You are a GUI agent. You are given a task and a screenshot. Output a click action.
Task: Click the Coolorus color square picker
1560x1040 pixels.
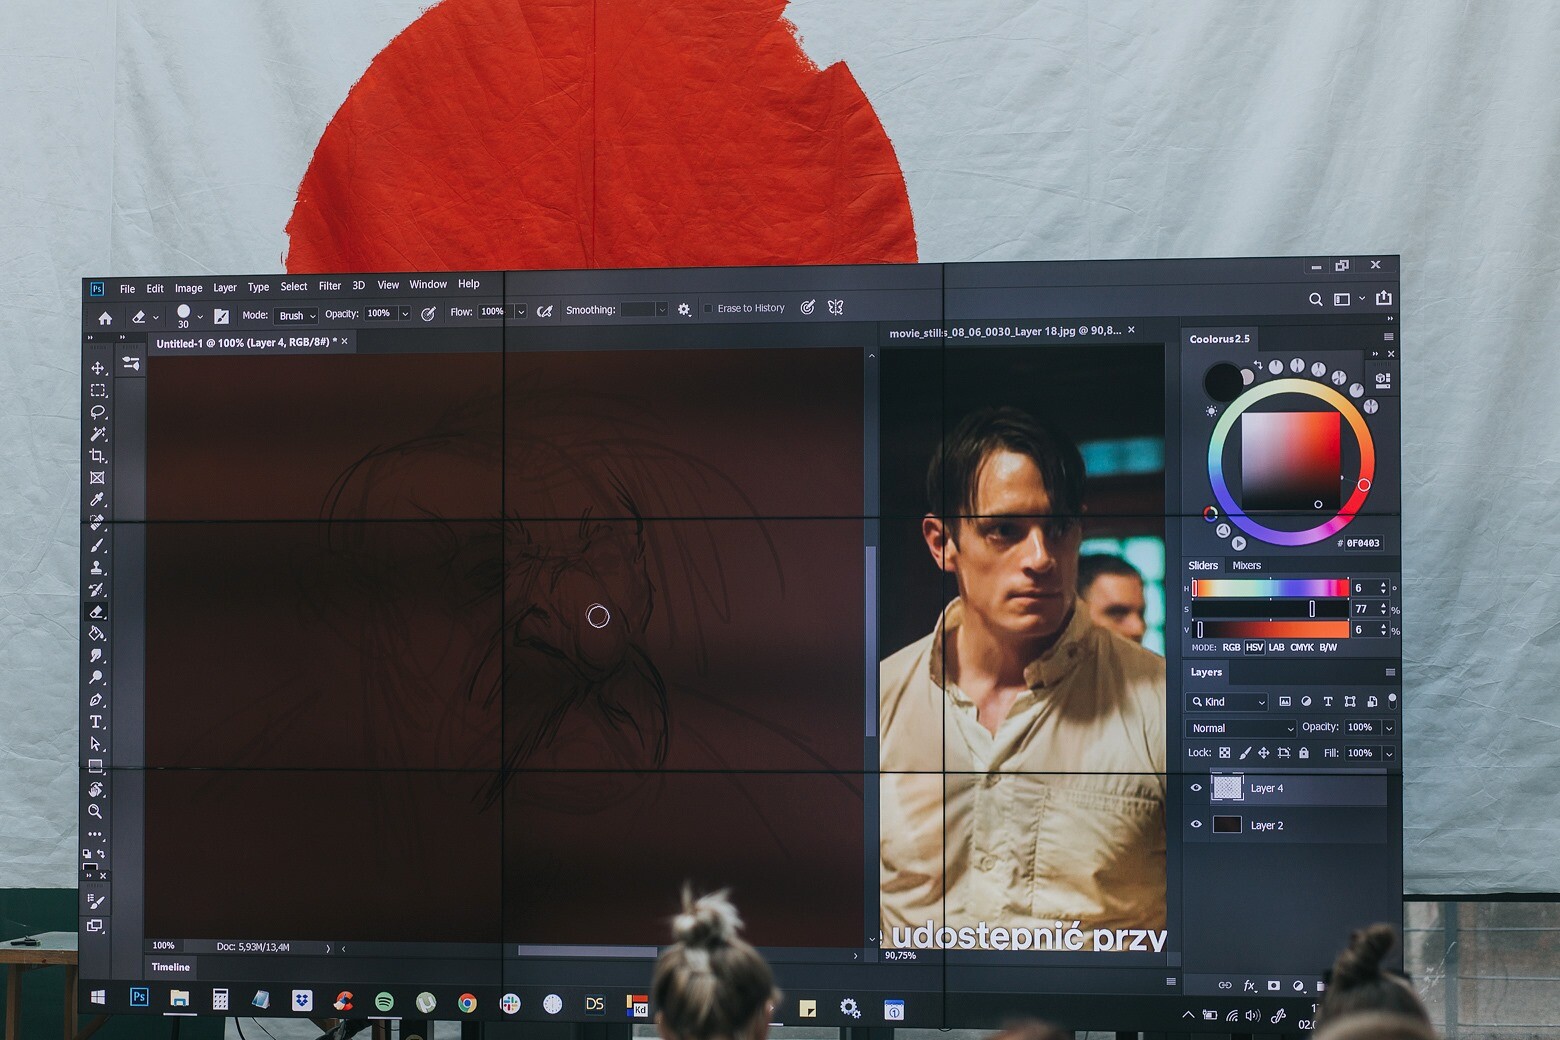click(1290, 461)
